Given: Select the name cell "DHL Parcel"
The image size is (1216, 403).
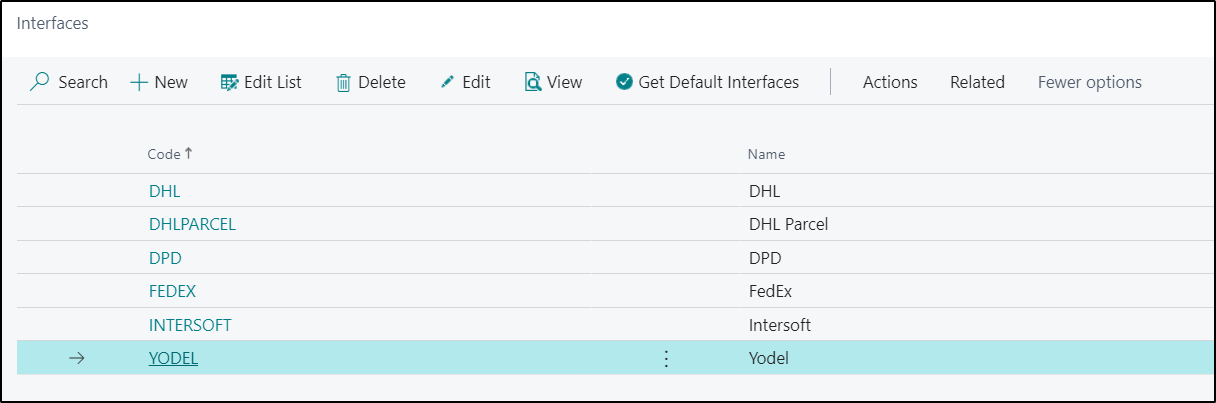Looking at the screenshot, I should pos(788,224).
